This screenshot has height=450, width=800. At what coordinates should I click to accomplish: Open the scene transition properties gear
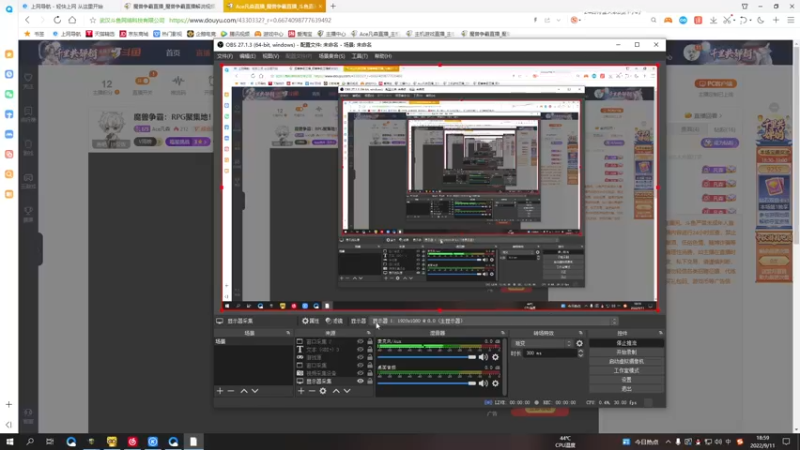(x=580, y=343)
